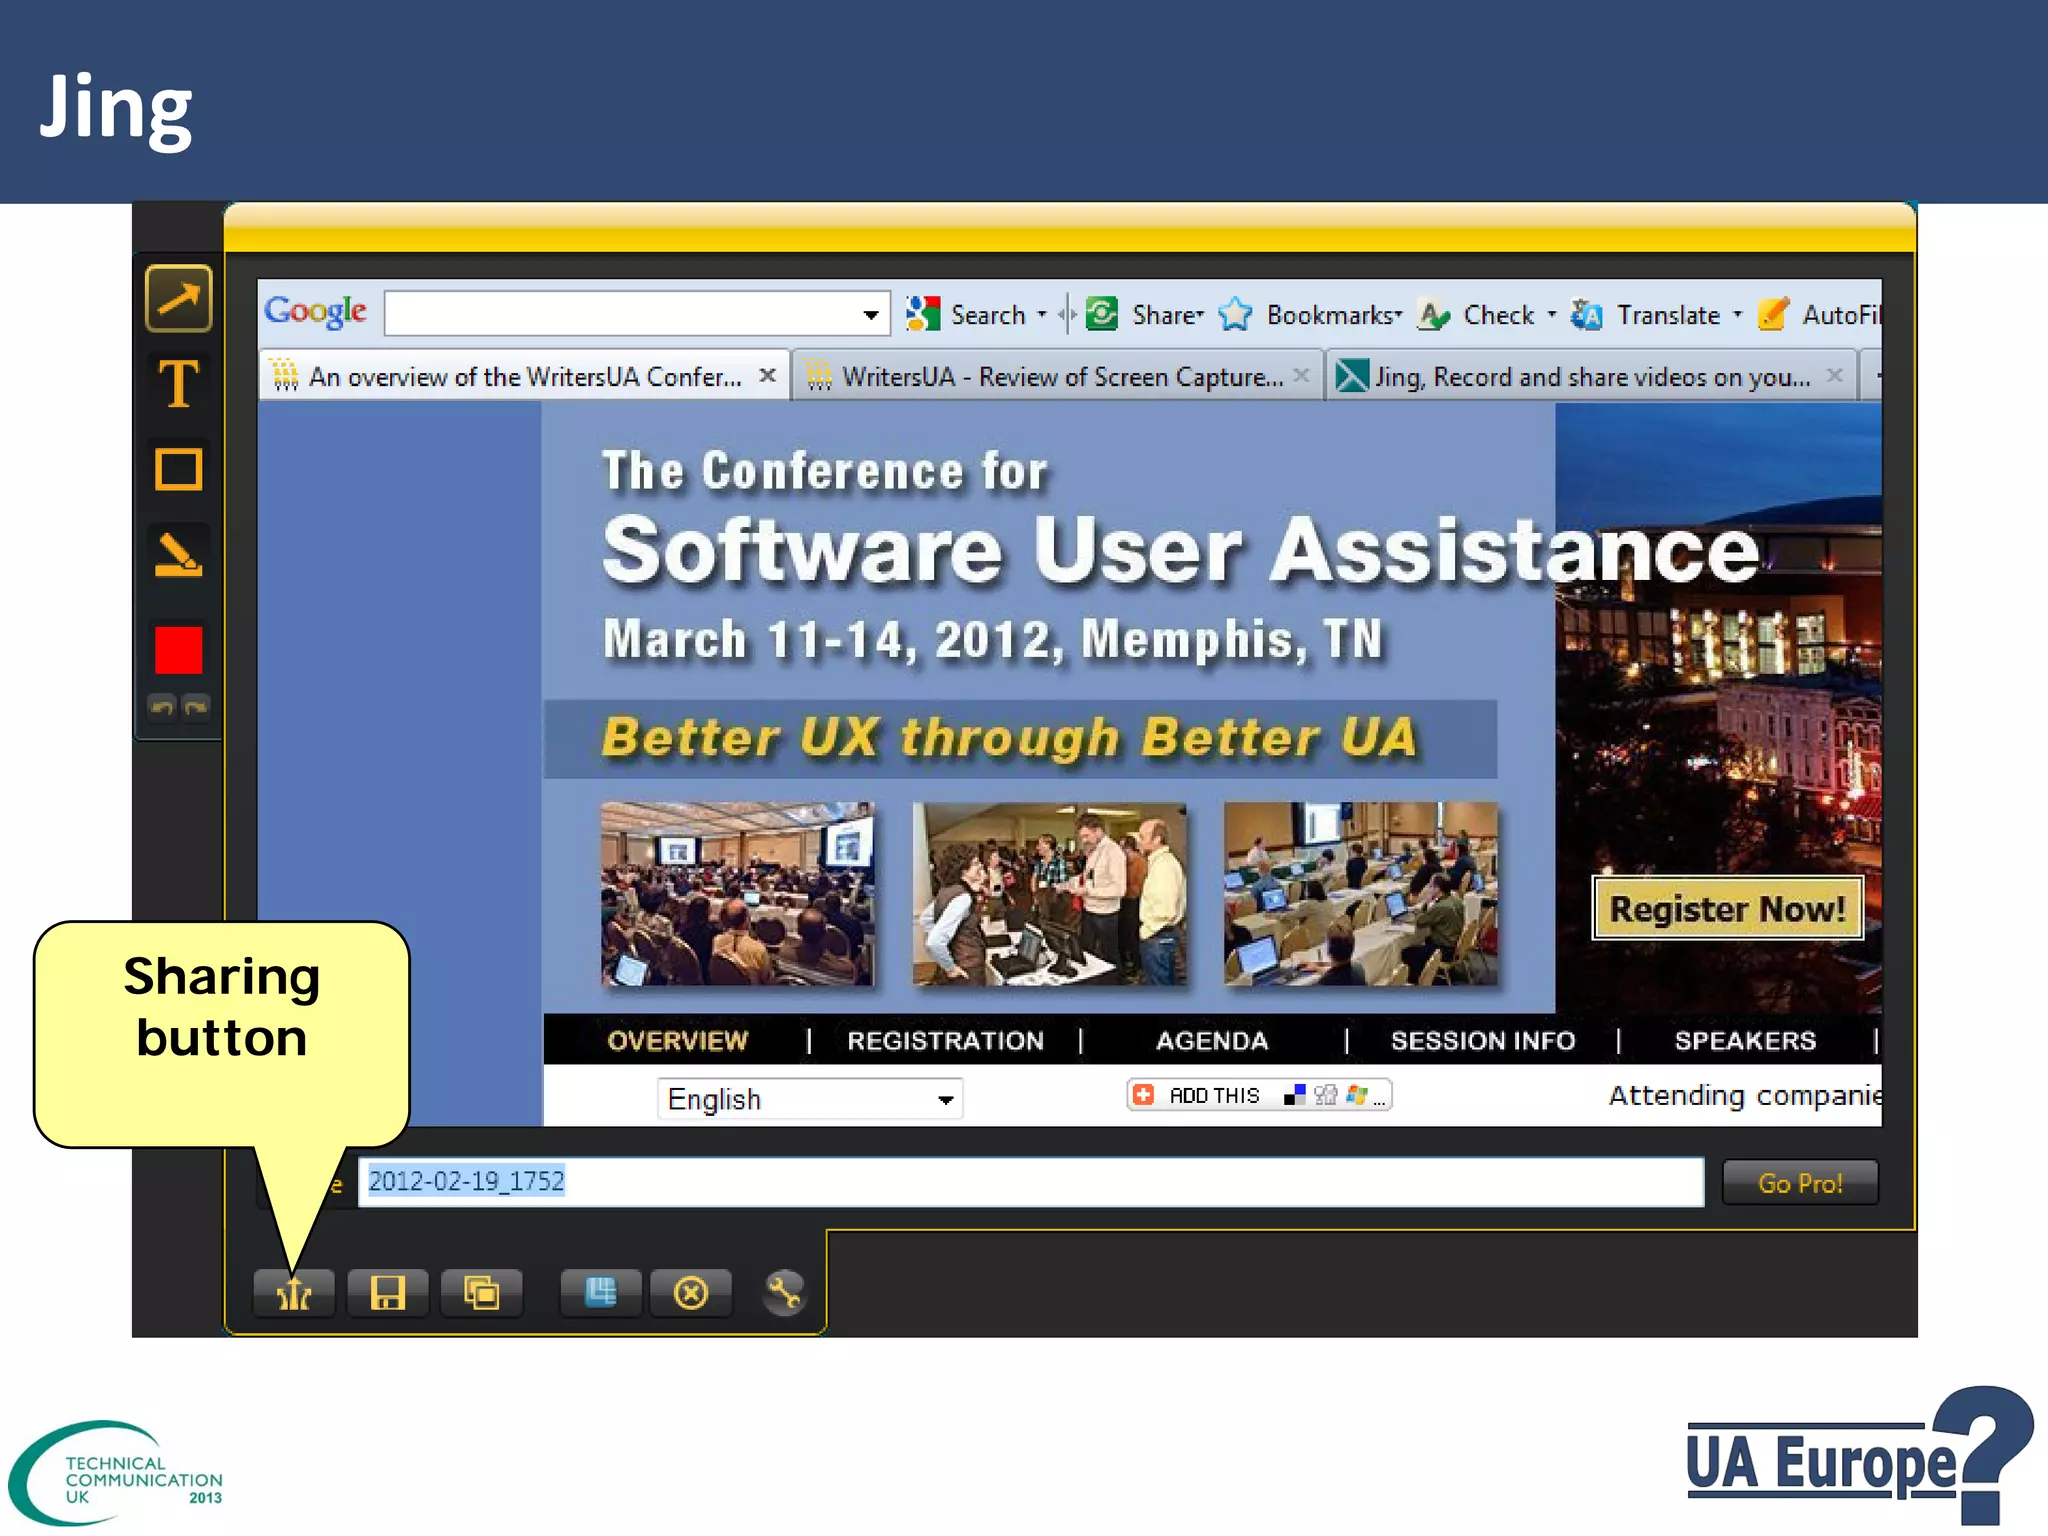Click the AutoFill pencil icon
The height and width of the screenshot is (1536, 2048).
(x=1773, y=314)
